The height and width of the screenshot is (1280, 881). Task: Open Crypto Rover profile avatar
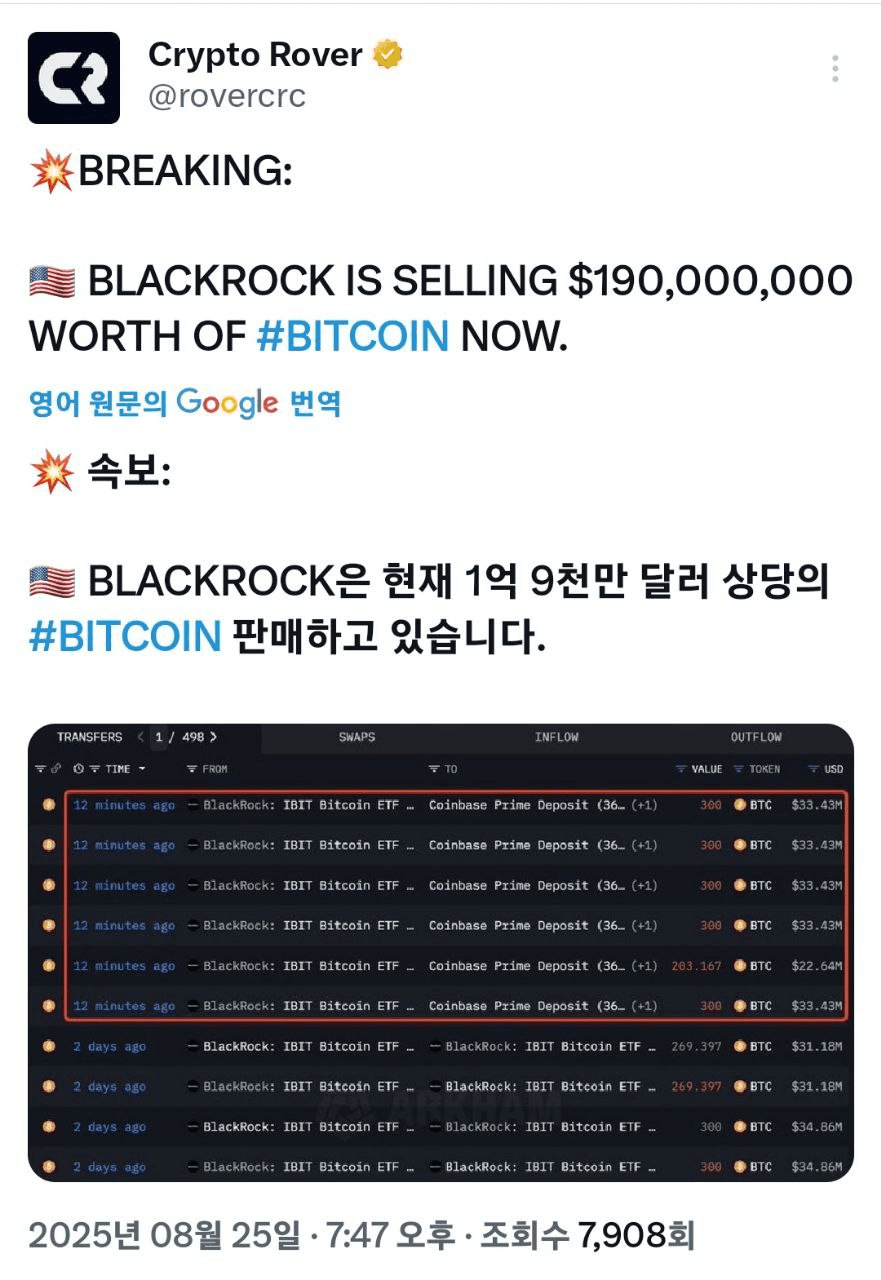click(x=74, y=78)
